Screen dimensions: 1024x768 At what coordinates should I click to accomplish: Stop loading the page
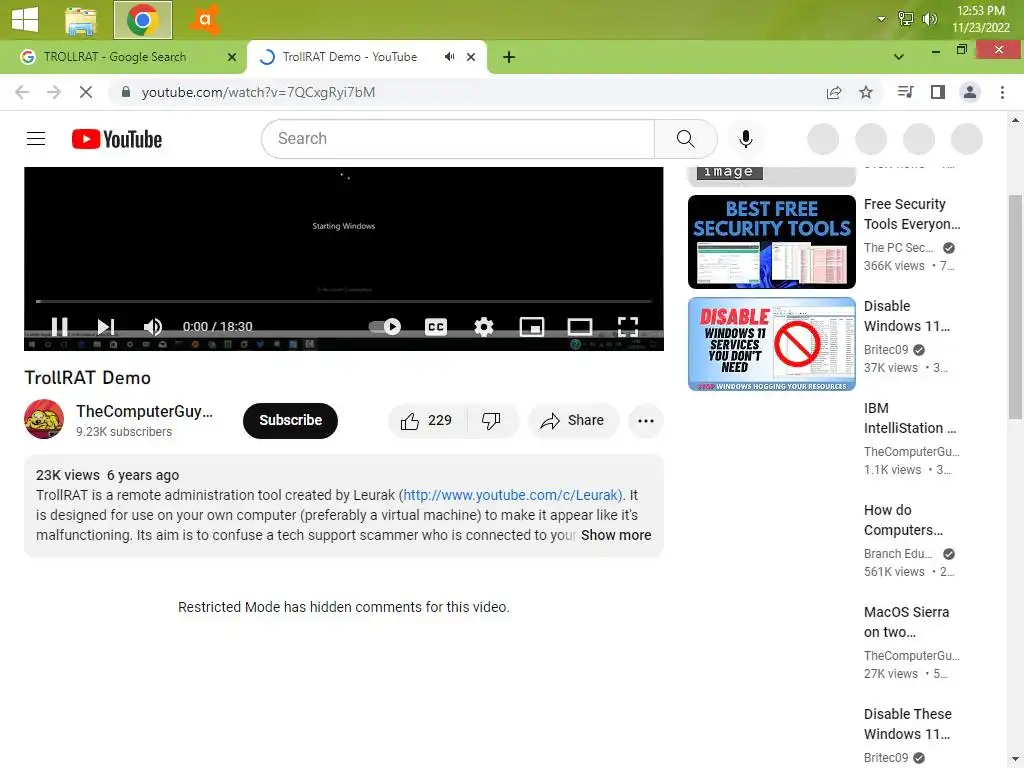pos(86,92)
